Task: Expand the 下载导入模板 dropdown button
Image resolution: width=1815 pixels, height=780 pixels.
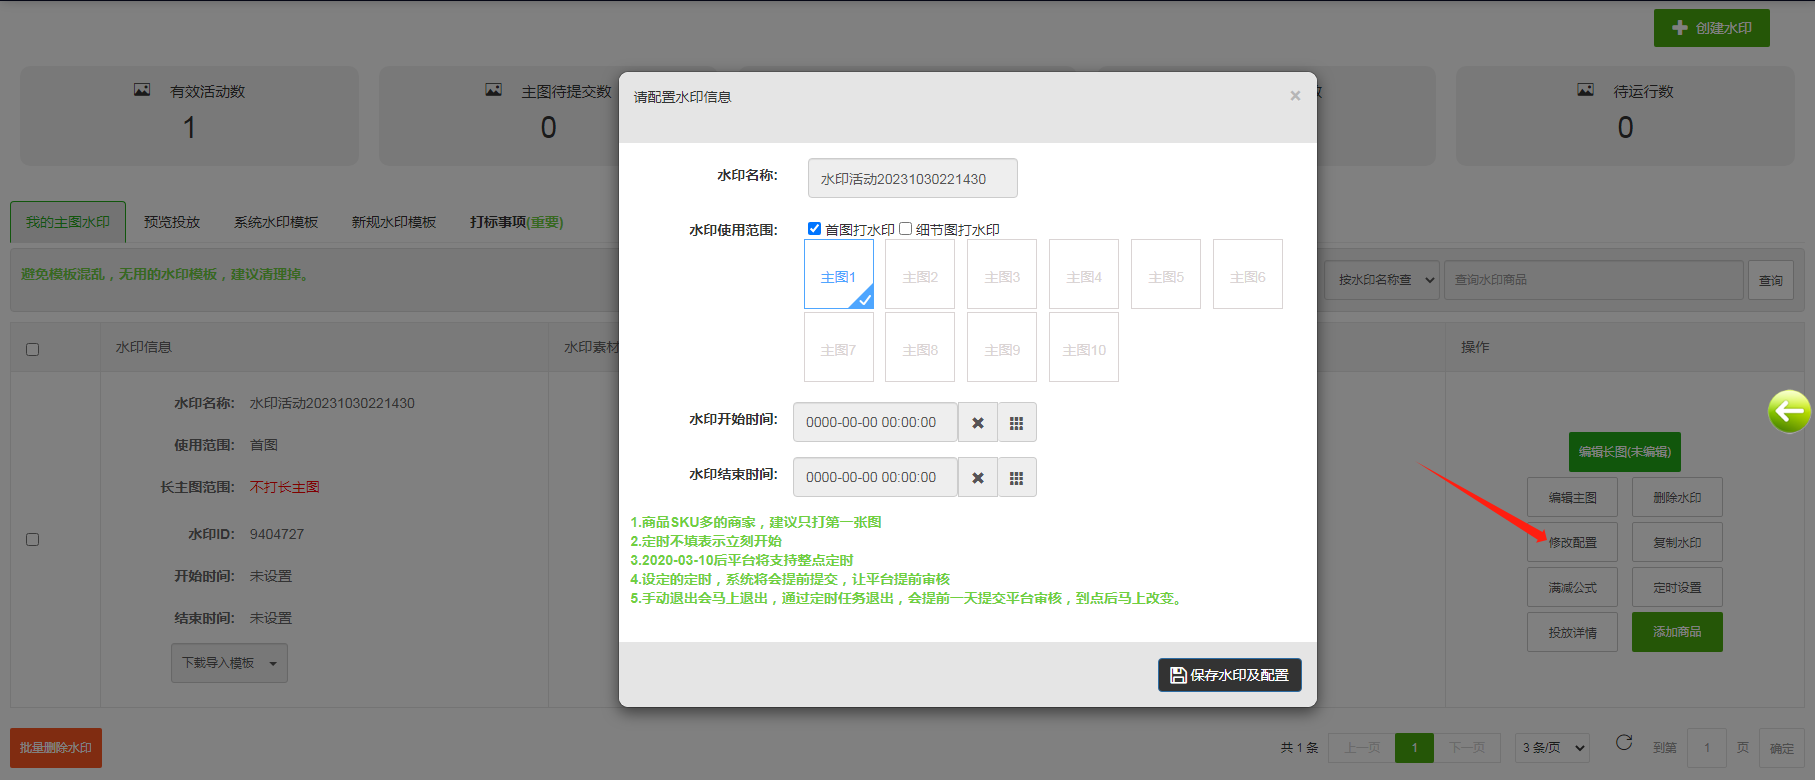Action: [229, 663]
